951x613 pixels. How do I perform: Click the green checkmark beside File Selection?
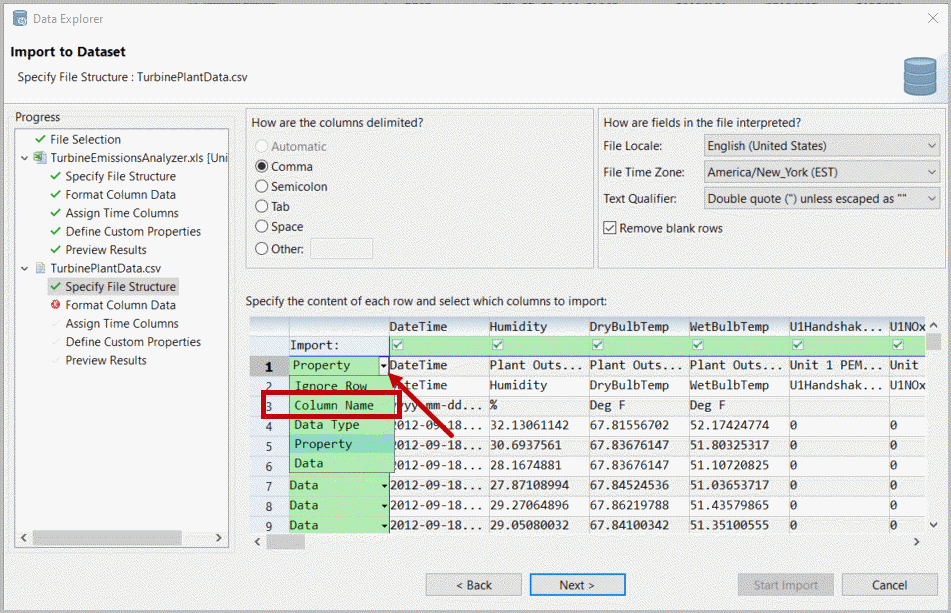tap(40, 140)
